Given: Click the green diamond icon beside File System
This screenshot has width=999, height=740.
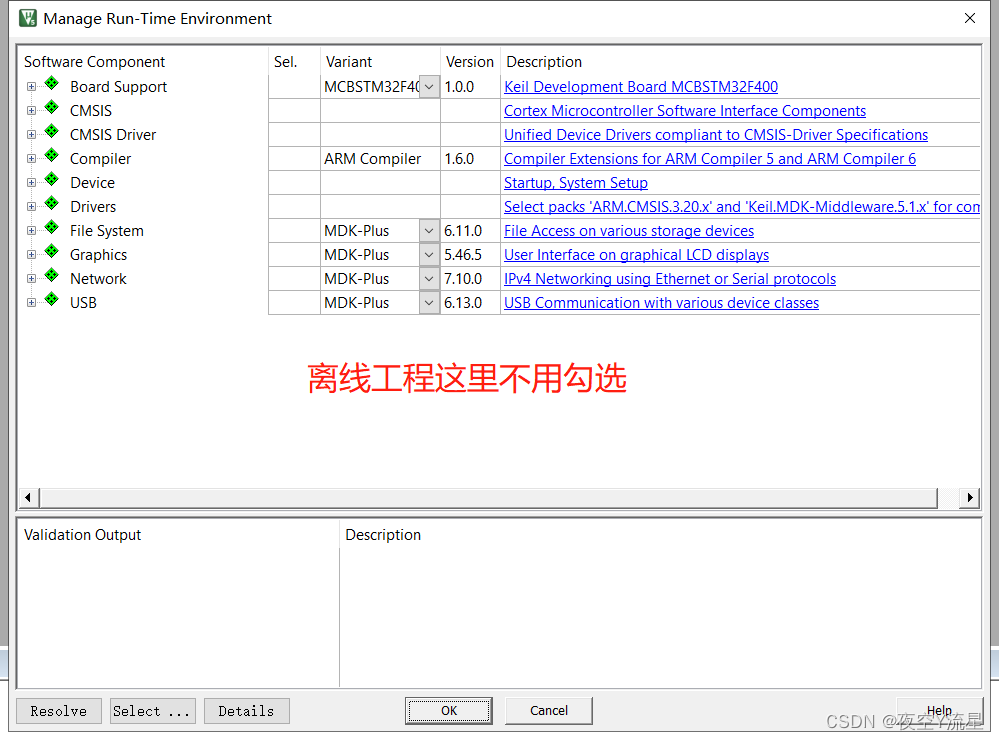Looking at the screenshot, I should click(x=52, y=228).
